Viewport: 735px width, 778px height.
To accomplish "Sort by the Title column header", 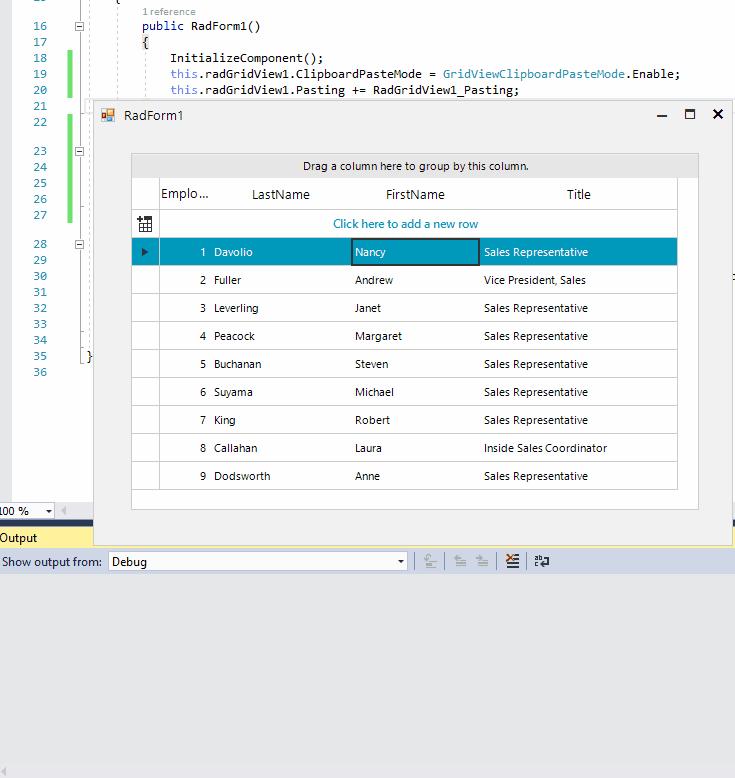I will click(578, 195).
